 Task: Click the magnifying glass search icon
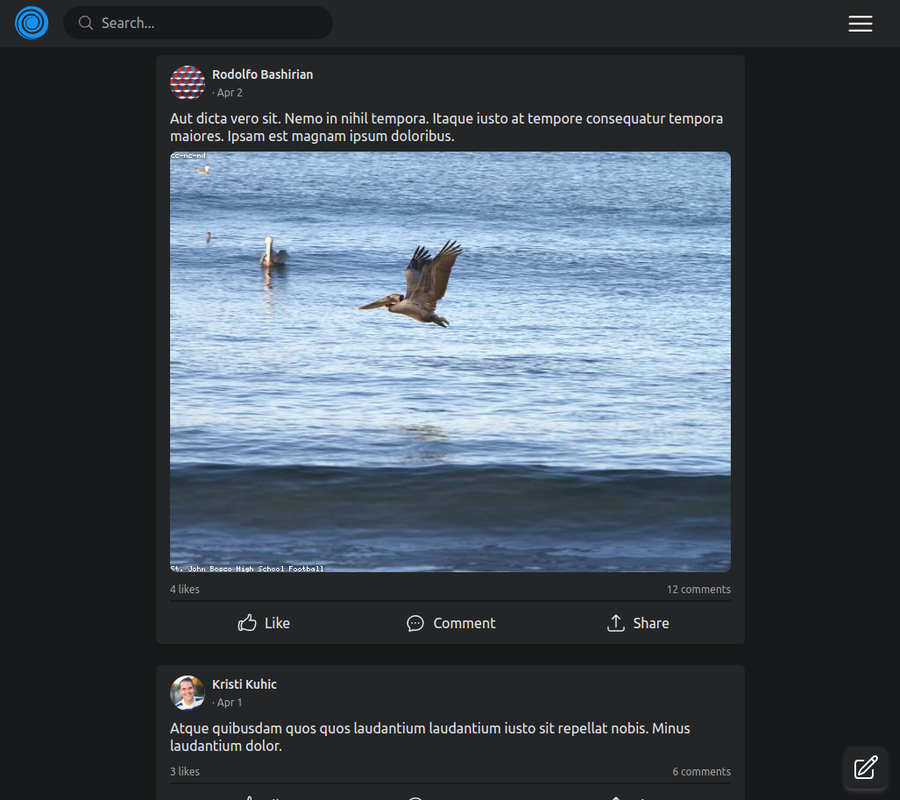[x=84, y=22]
